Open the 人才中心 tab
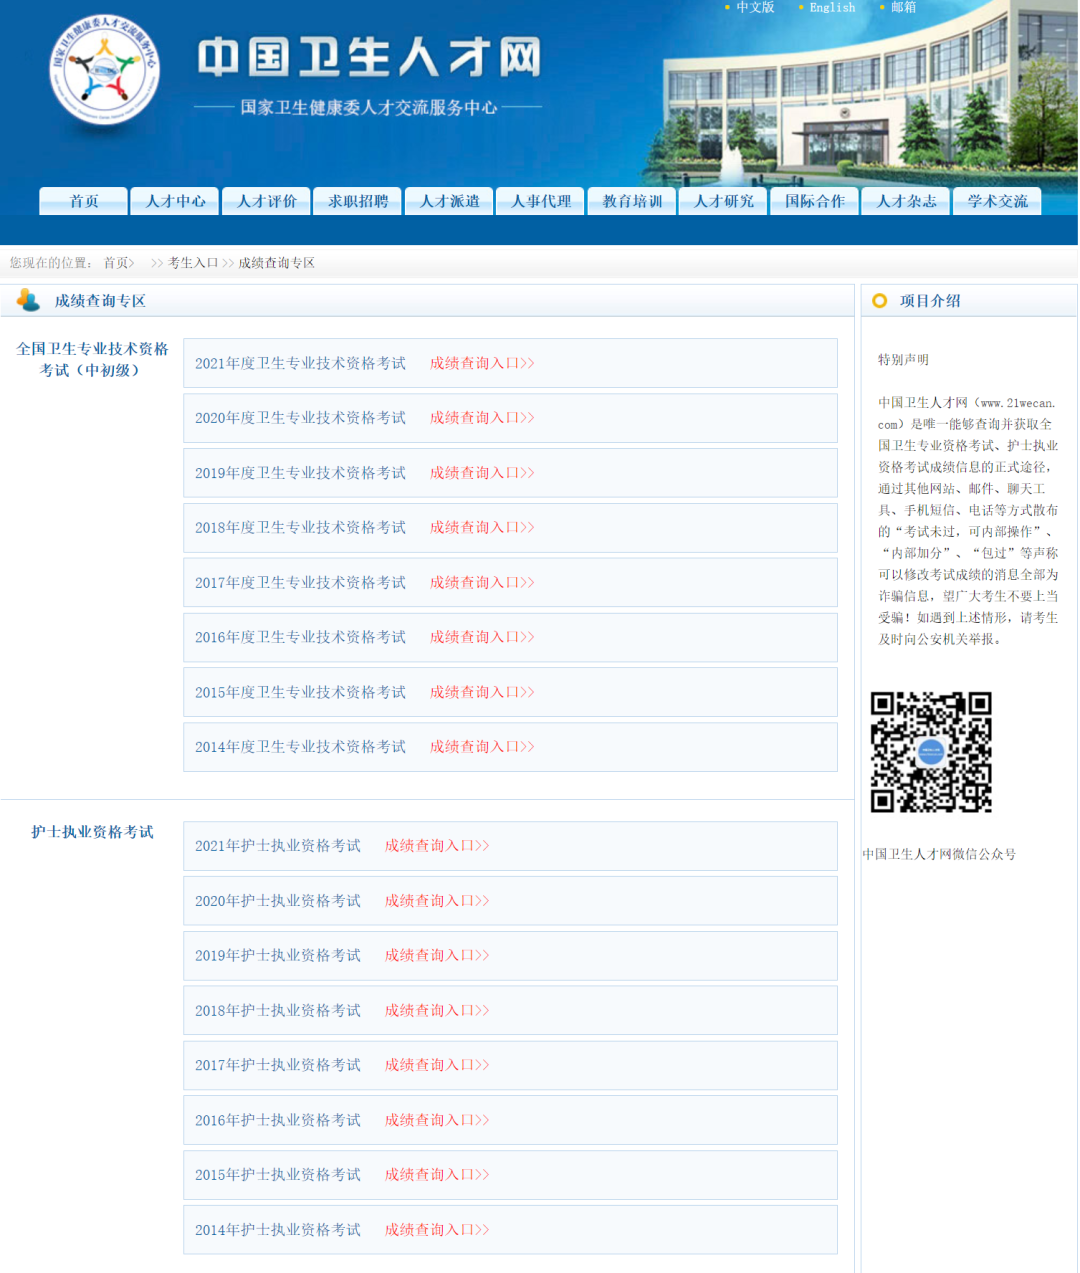Image resolution: width=1080 pixels, height=1273 pixels. [174, 201]
